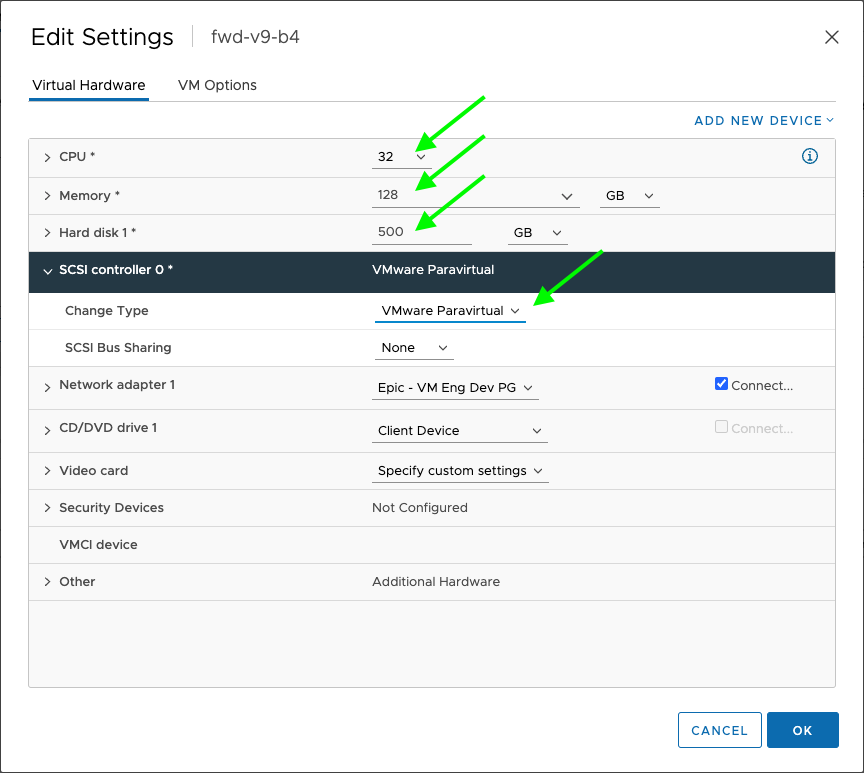Collapse the SCSI controller 0 section
Screen dimensions: 864x773
pyautogui.click(x=47, y=270)
